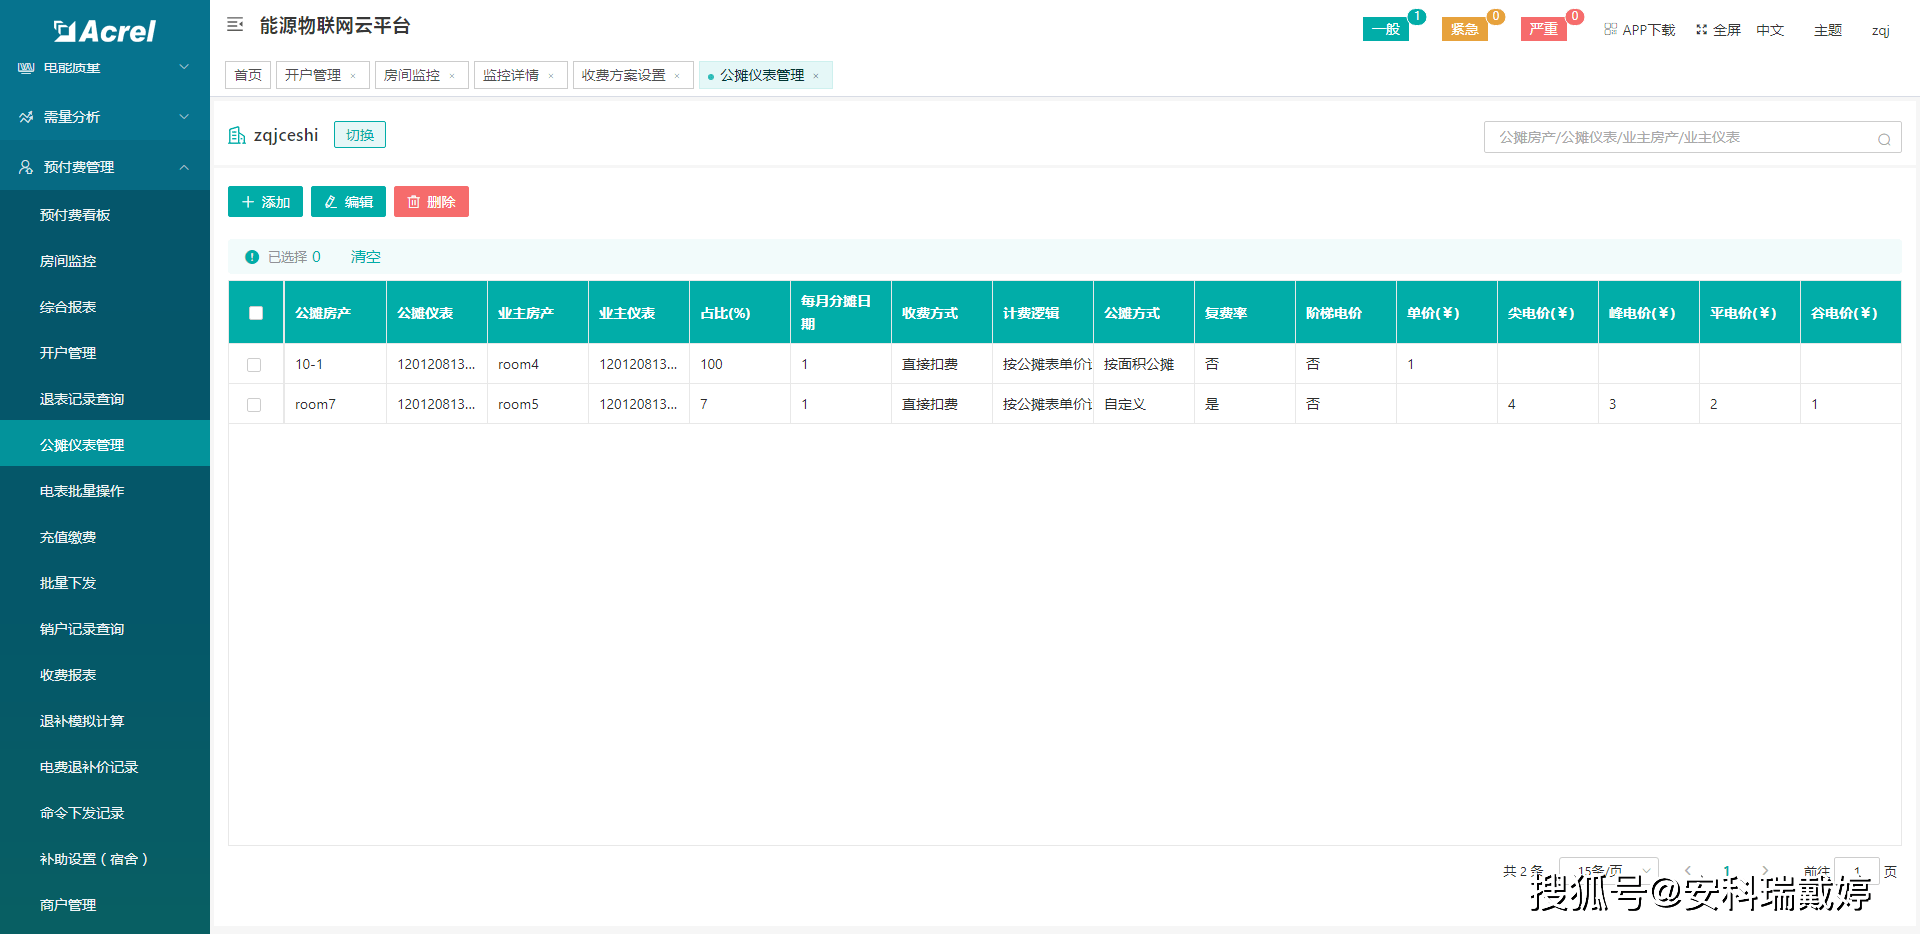Open 电费退补价记录 in the sidebar
Viewport: 1920px width, 934px height.
pos(105,767)
